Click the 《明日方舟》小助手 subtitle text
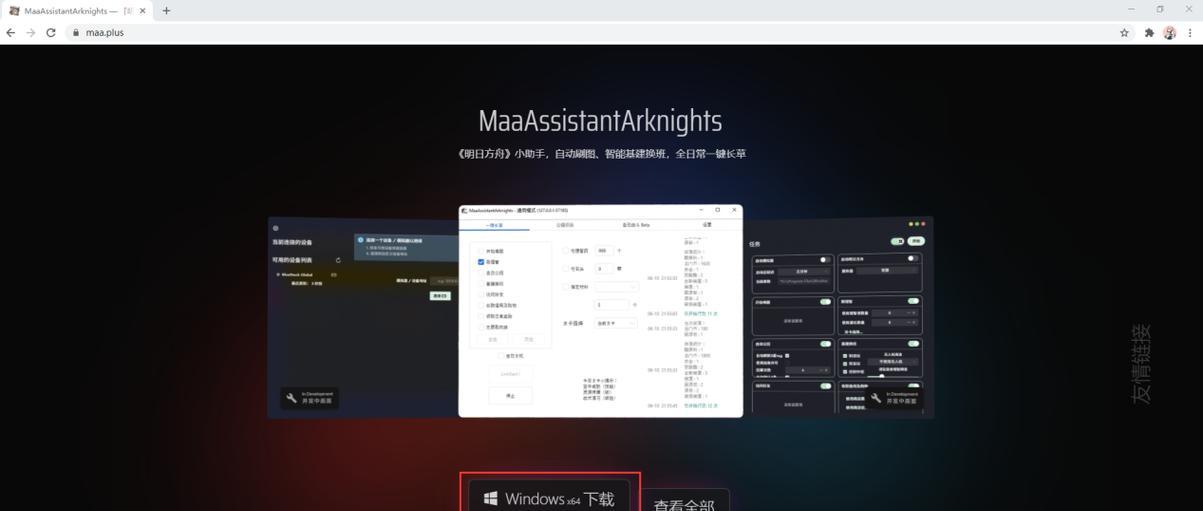 tap(600, 154)
